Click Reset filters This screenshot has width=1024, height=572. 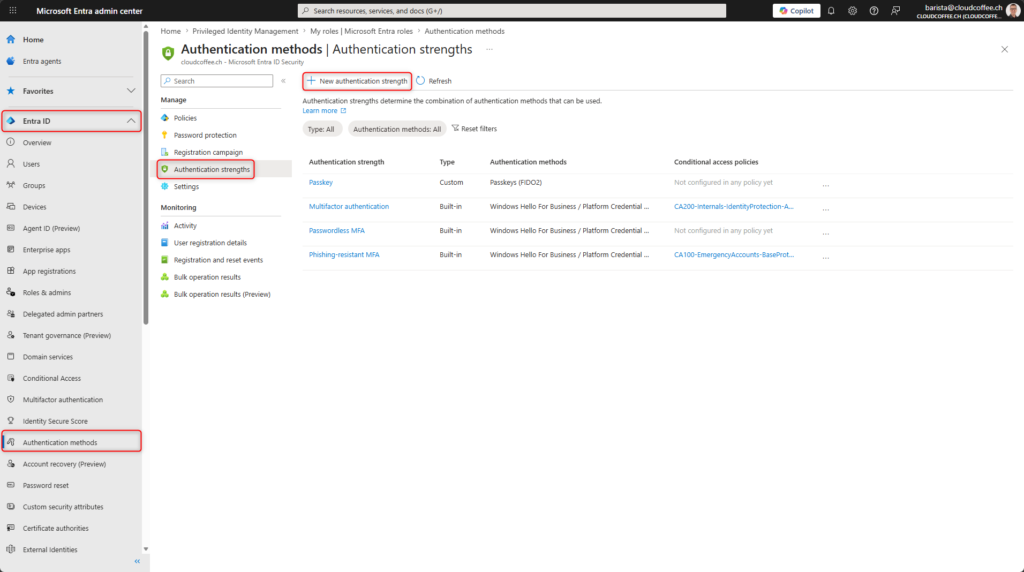click(x=474, y=129)
